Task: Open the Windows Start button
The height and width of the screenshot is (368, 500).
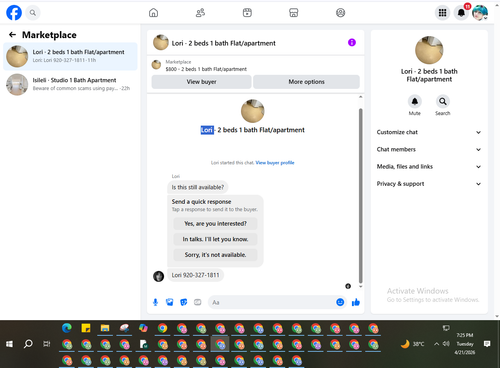Action: [9, 344]
